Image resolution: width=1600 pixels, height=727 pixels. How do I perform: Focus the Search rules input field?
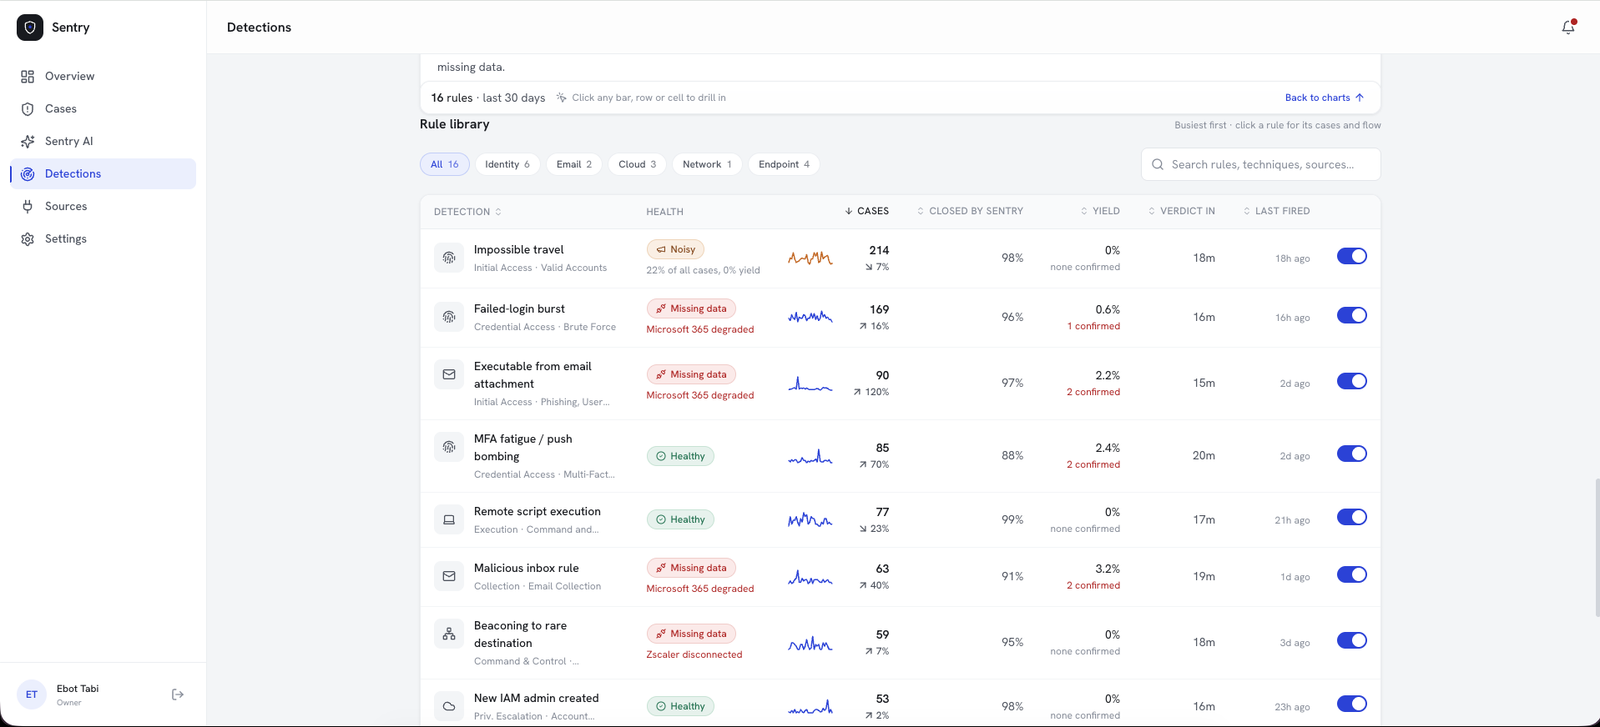1261,164
